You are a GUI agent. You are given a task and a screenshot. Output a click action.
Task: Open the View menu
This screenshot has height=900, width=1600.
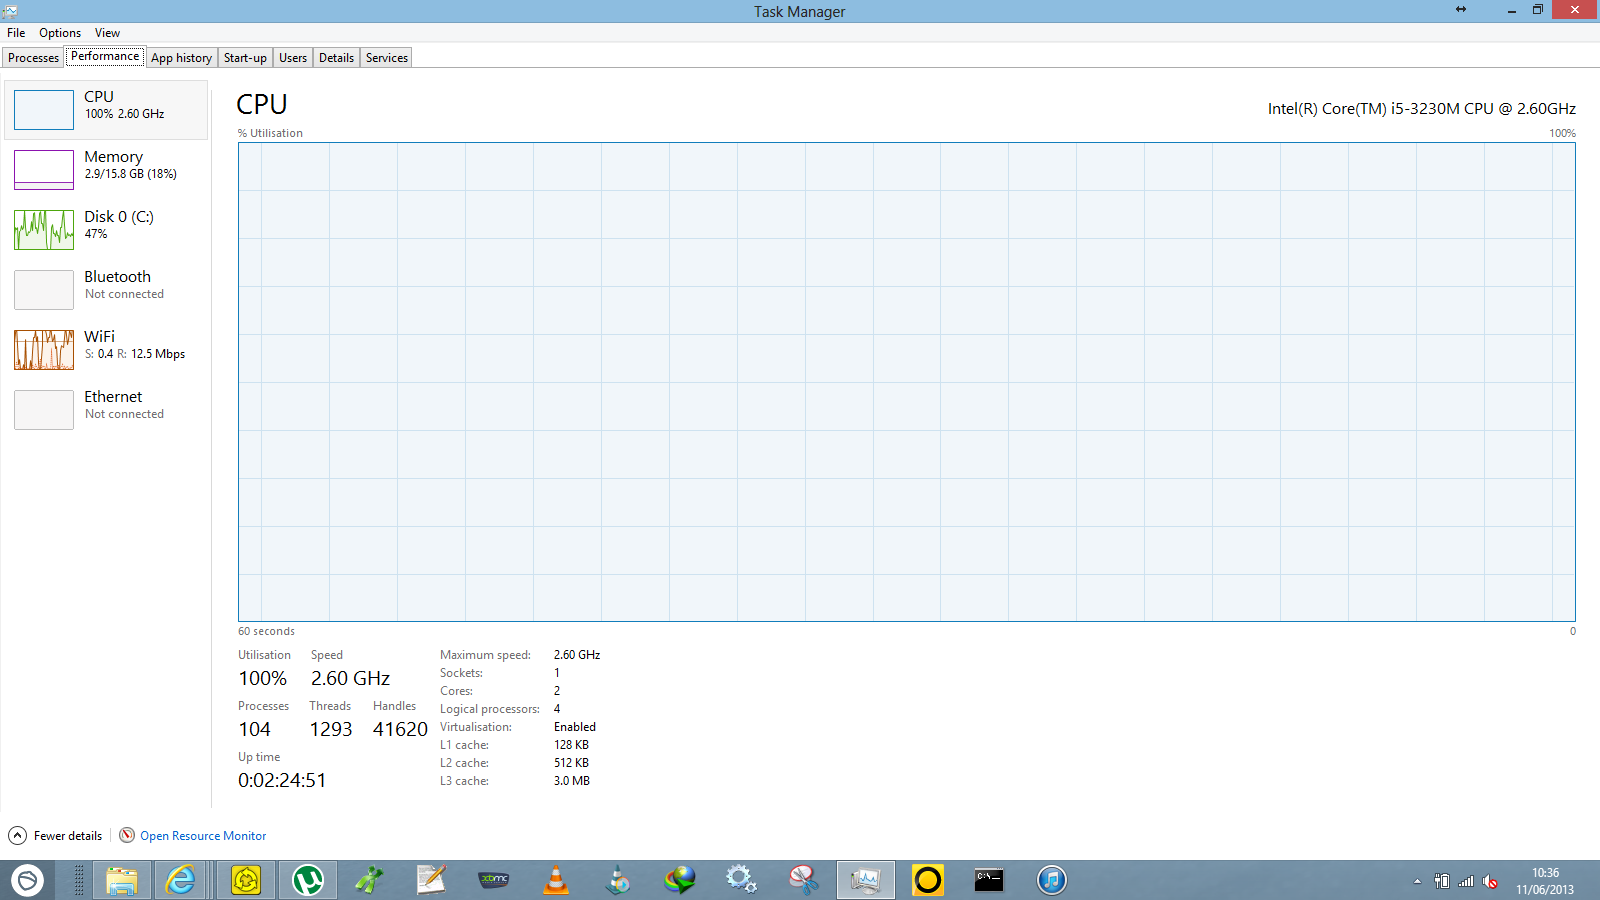pyautogui.click(x=107, y=33)
